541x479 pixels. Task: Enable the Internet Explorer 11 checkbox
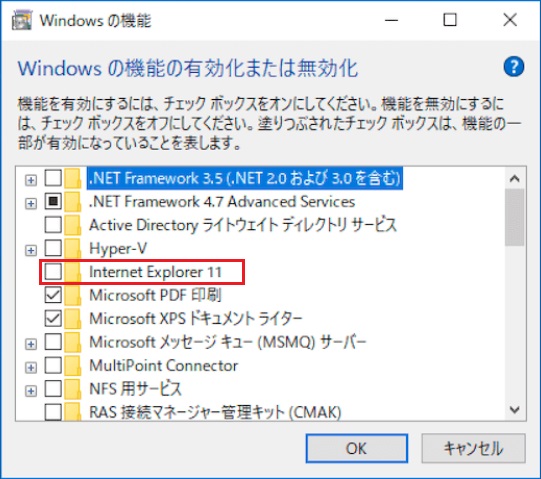point(53,272)
